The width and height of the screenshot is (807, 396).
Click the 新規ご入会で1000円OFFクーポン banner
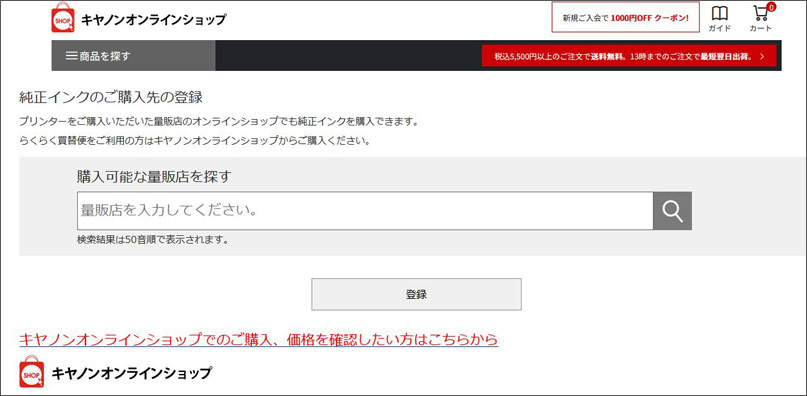(x=625, y=17)
